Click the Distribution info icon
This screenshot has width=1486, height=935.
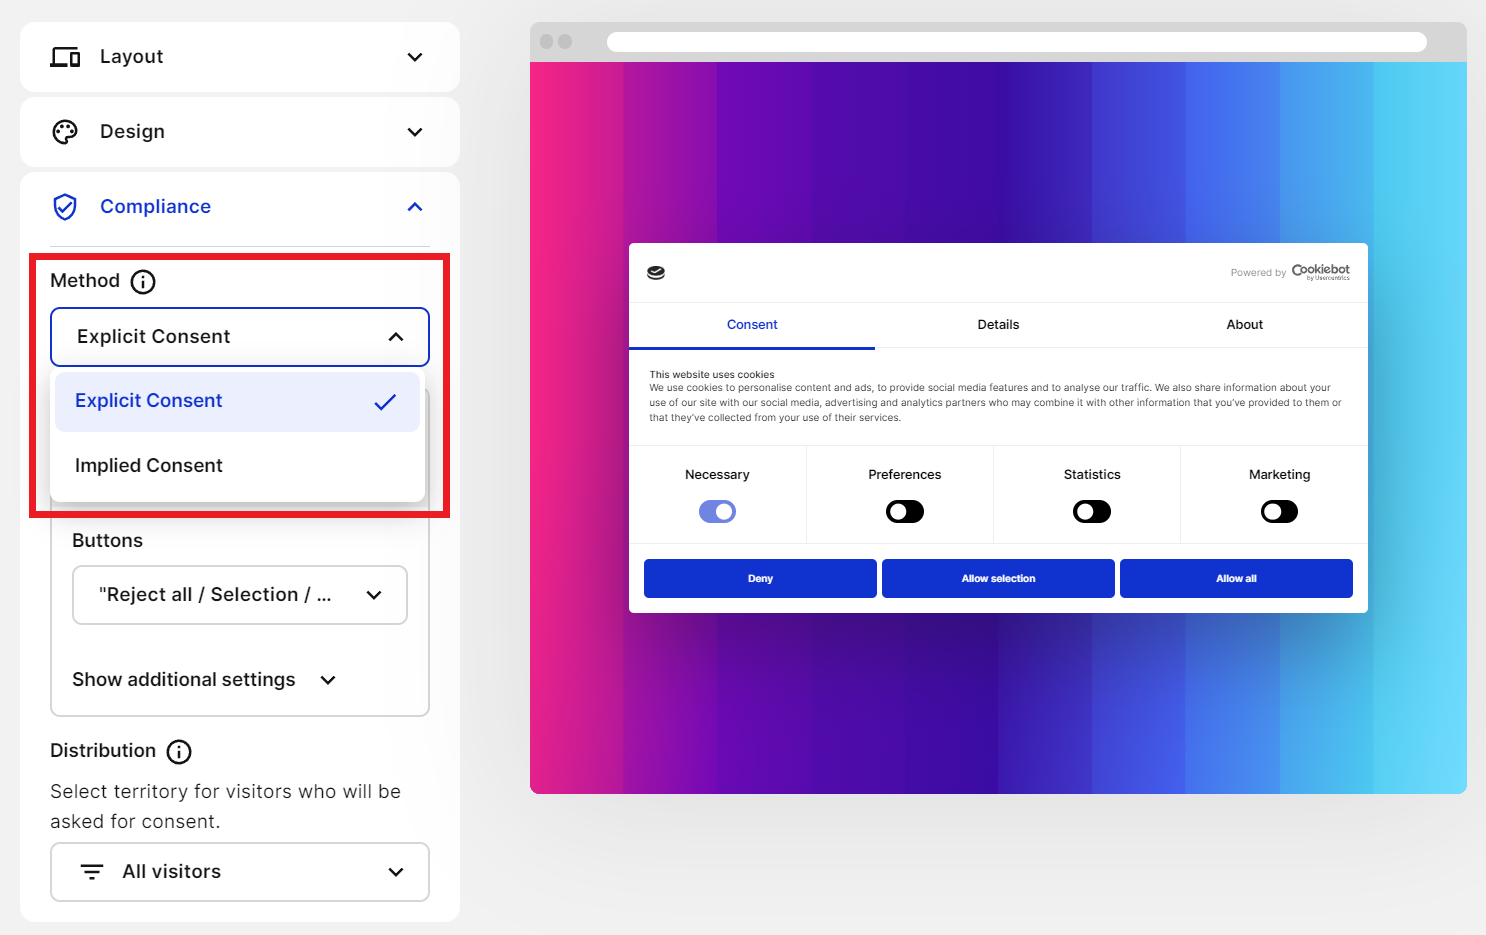coord(179,752)
